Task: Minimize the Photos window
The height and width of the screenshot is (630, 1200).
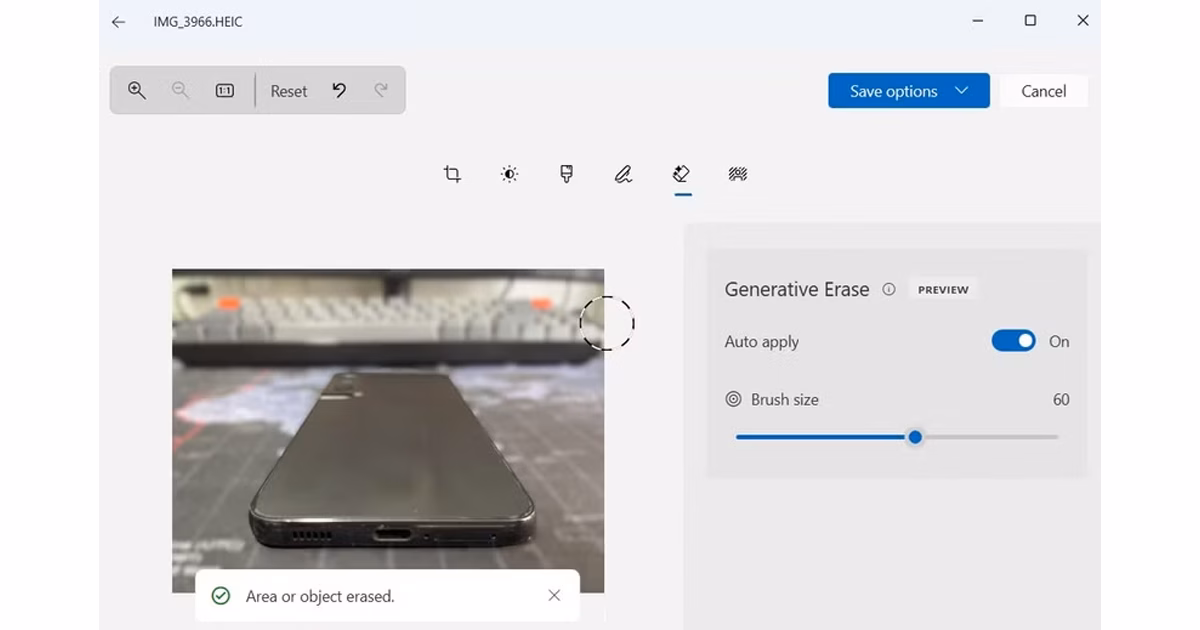Action: pyautogui.click(x=977, y=20)
